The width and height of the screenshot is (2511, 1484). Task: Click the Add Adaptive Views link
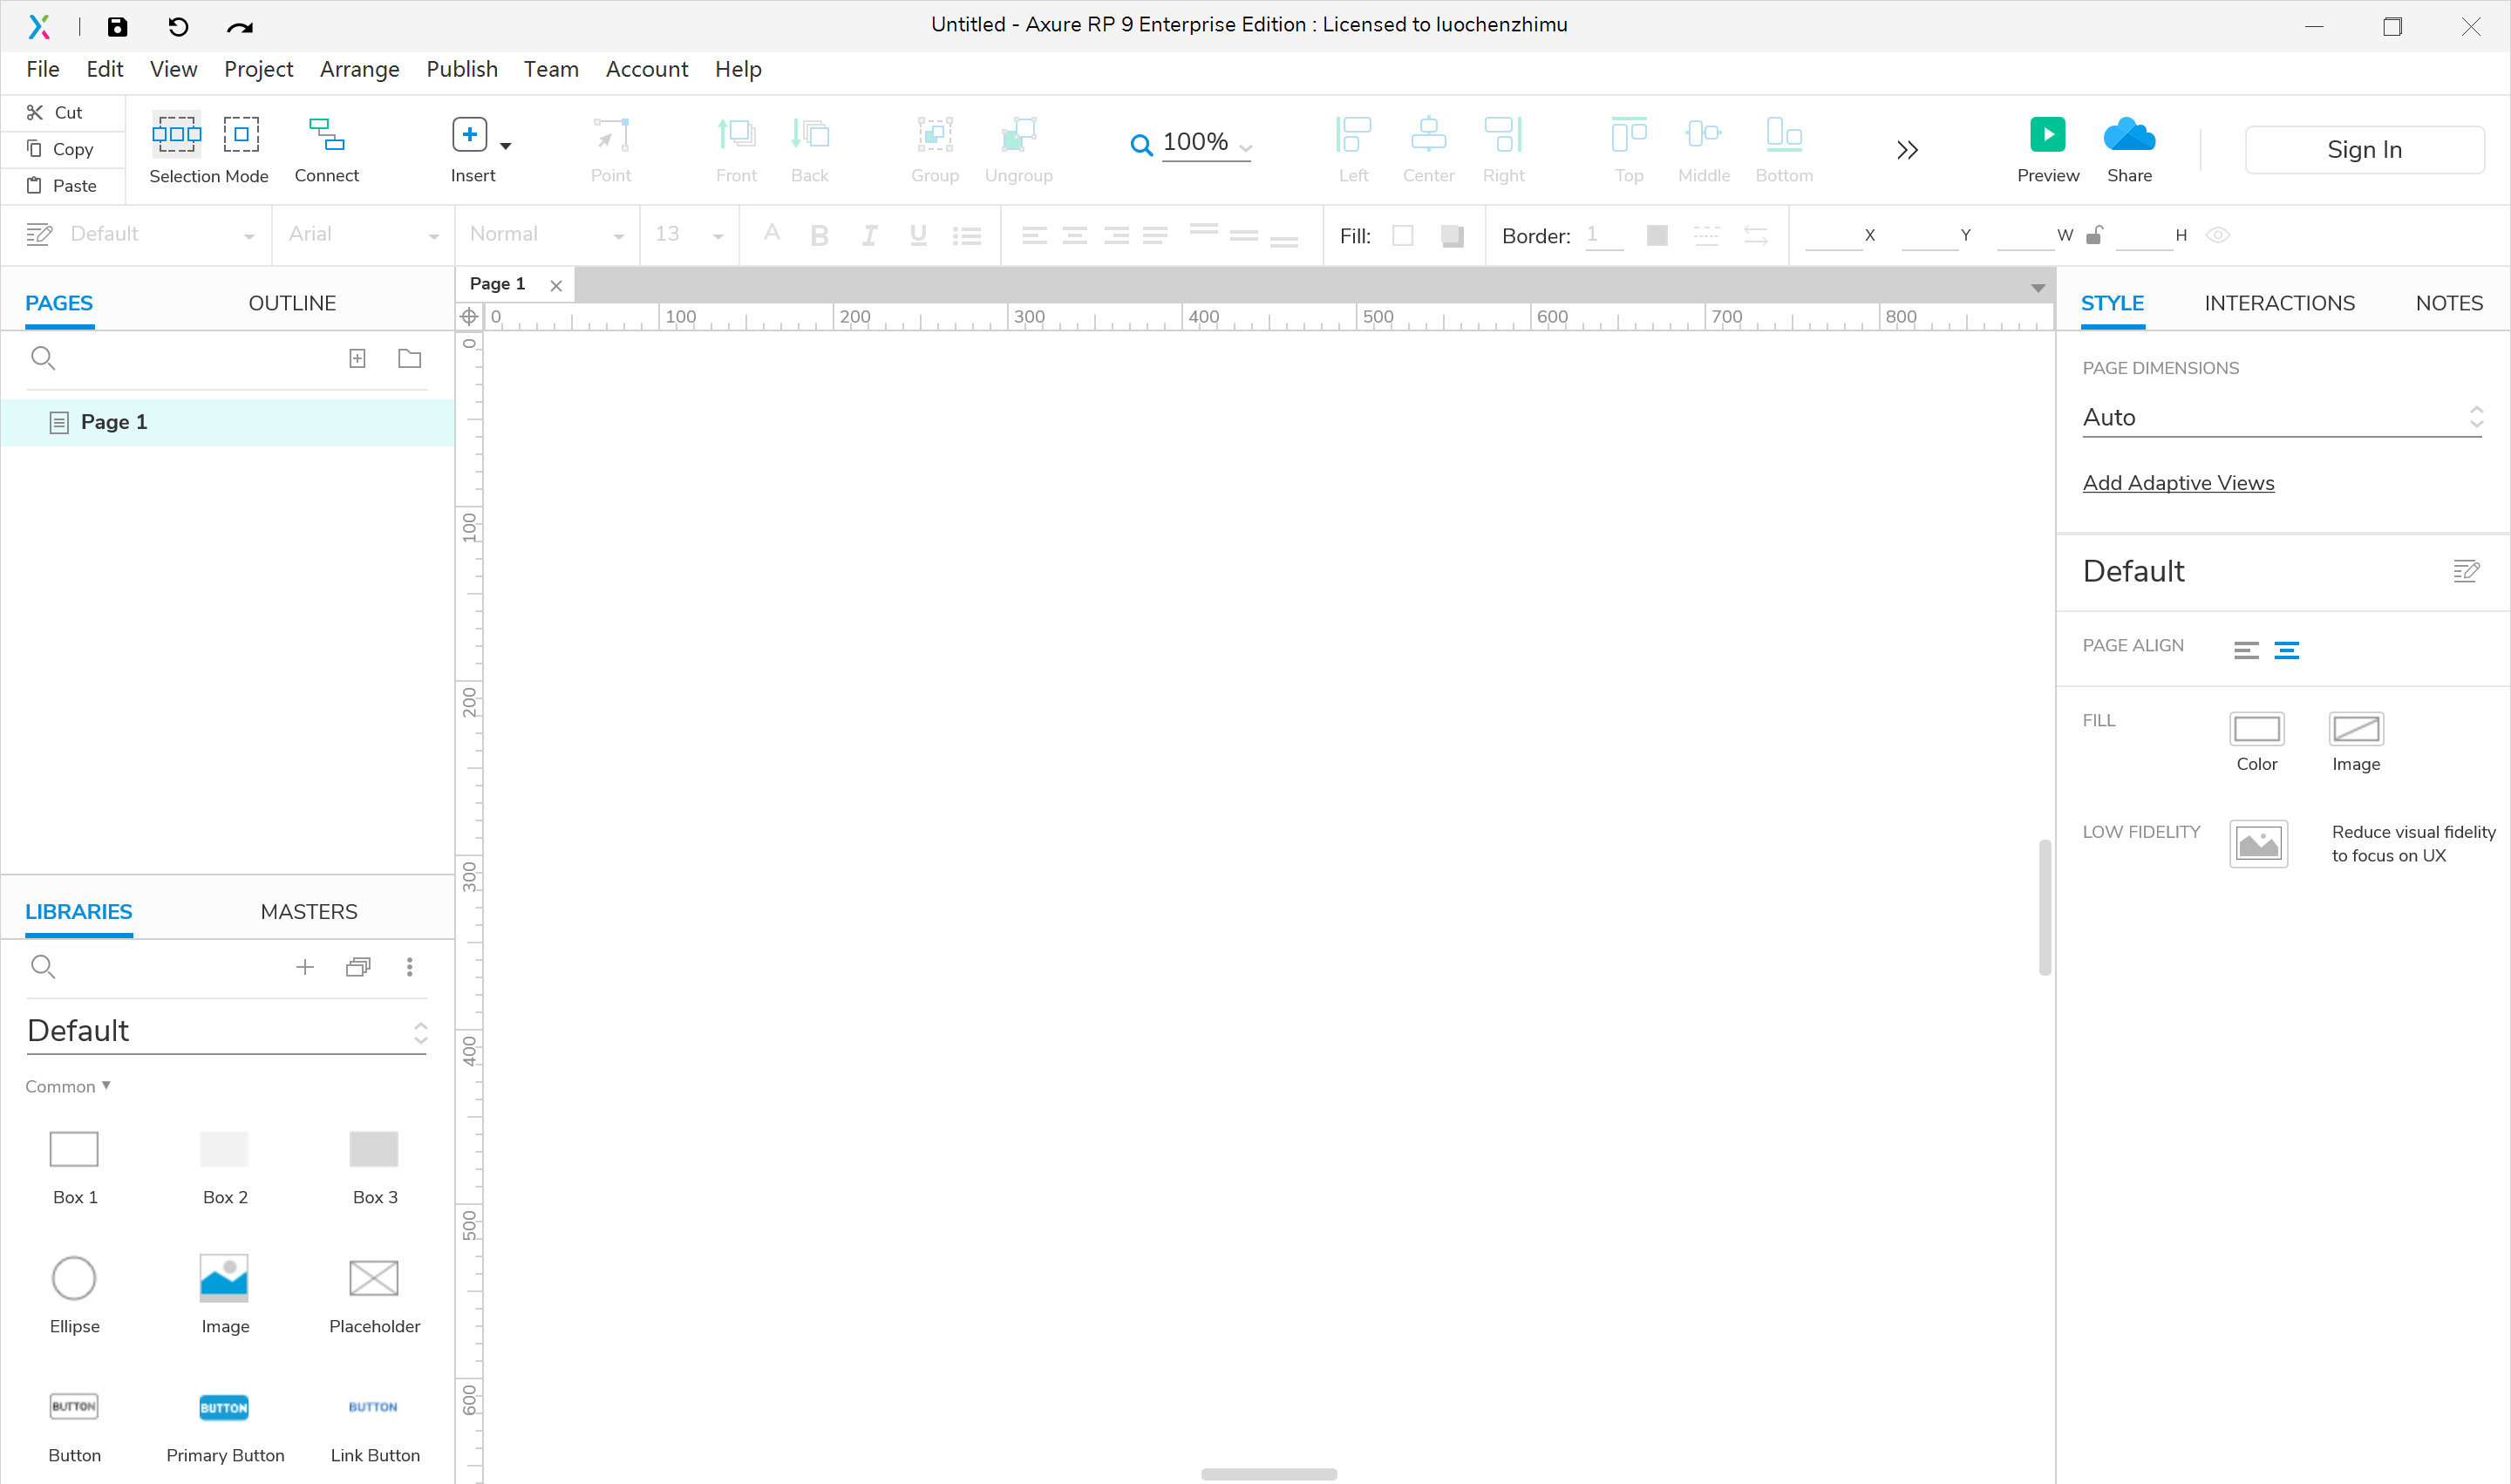[x=2178, y=482]
